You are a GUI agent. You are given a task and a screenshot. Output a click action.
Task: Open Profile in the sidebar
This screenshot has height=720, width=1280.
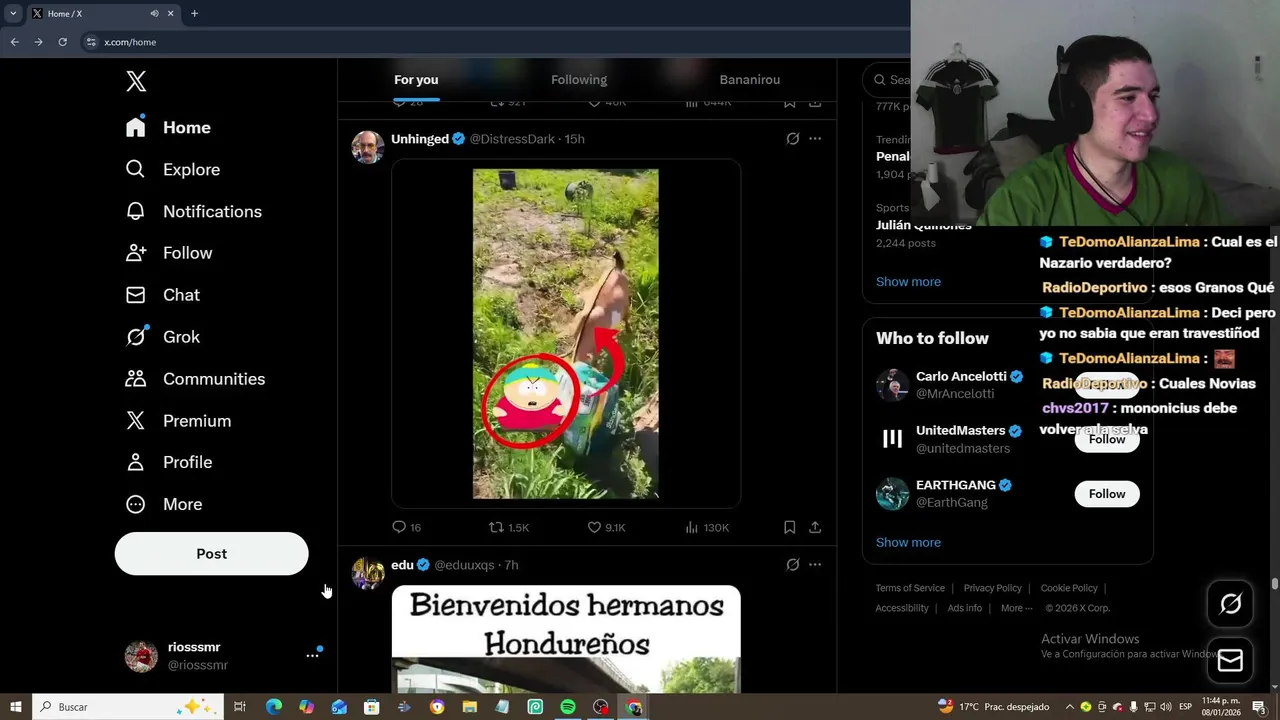[x=169, y=462]
